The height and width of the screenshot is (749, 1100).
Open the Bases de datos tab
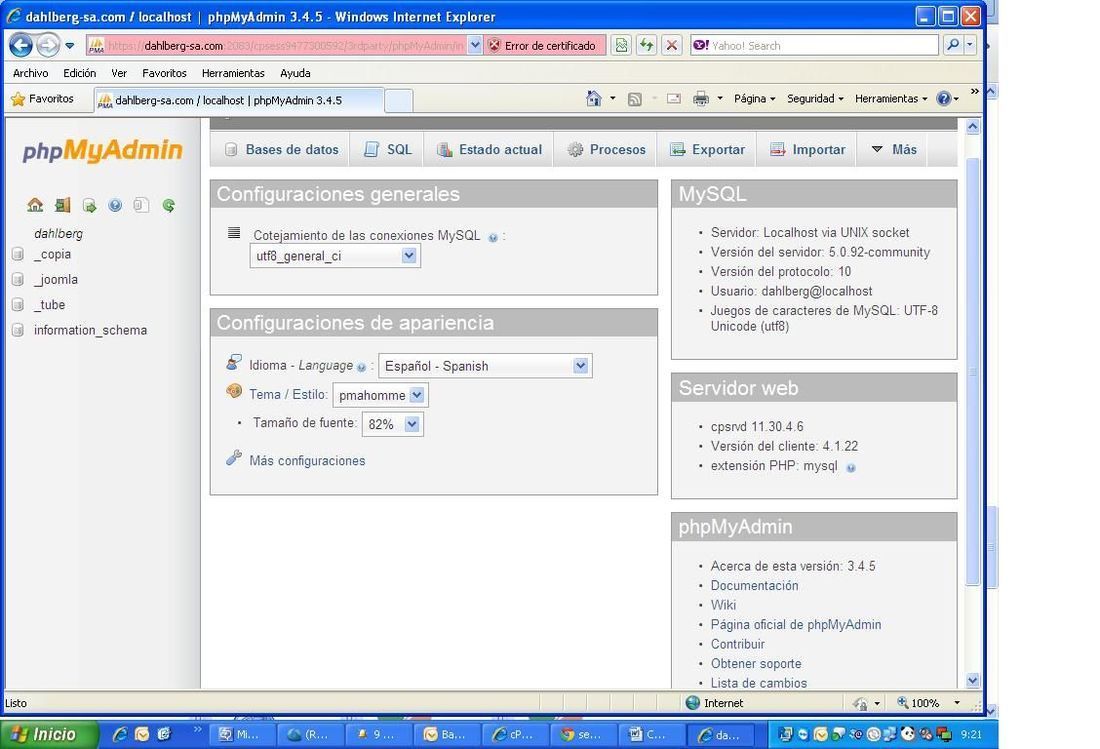point(281,149)
